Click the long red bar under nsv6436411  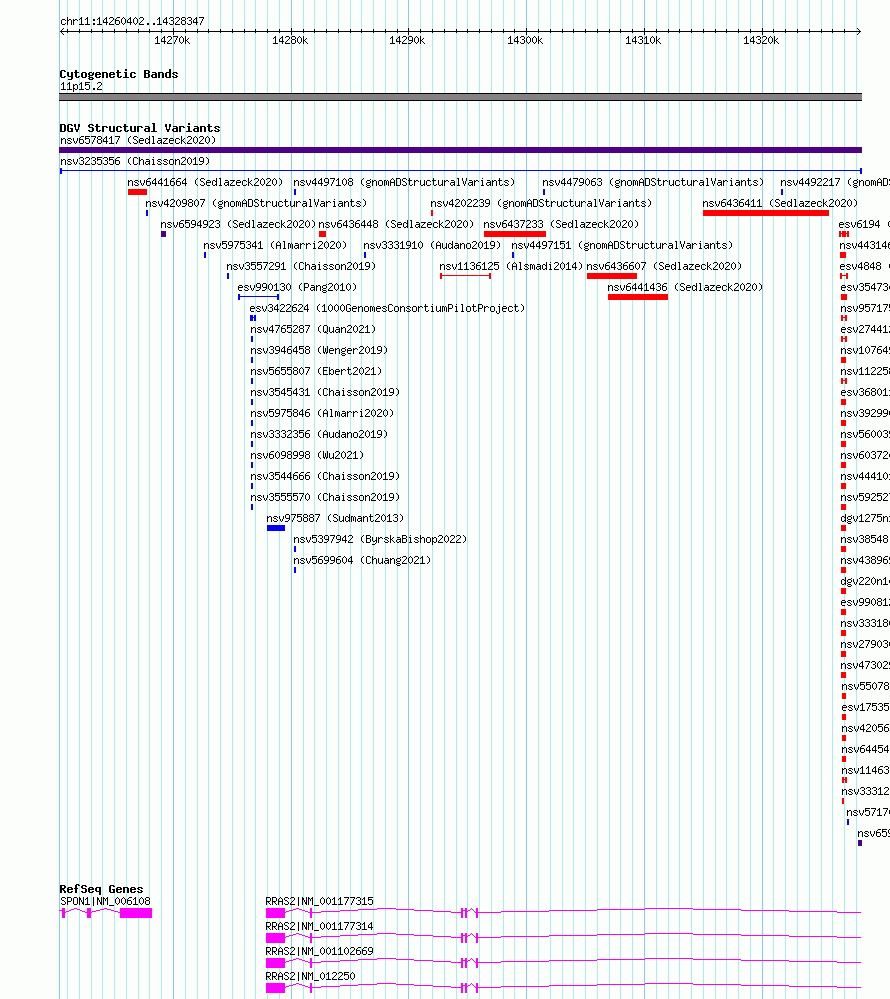coord(766,213)
